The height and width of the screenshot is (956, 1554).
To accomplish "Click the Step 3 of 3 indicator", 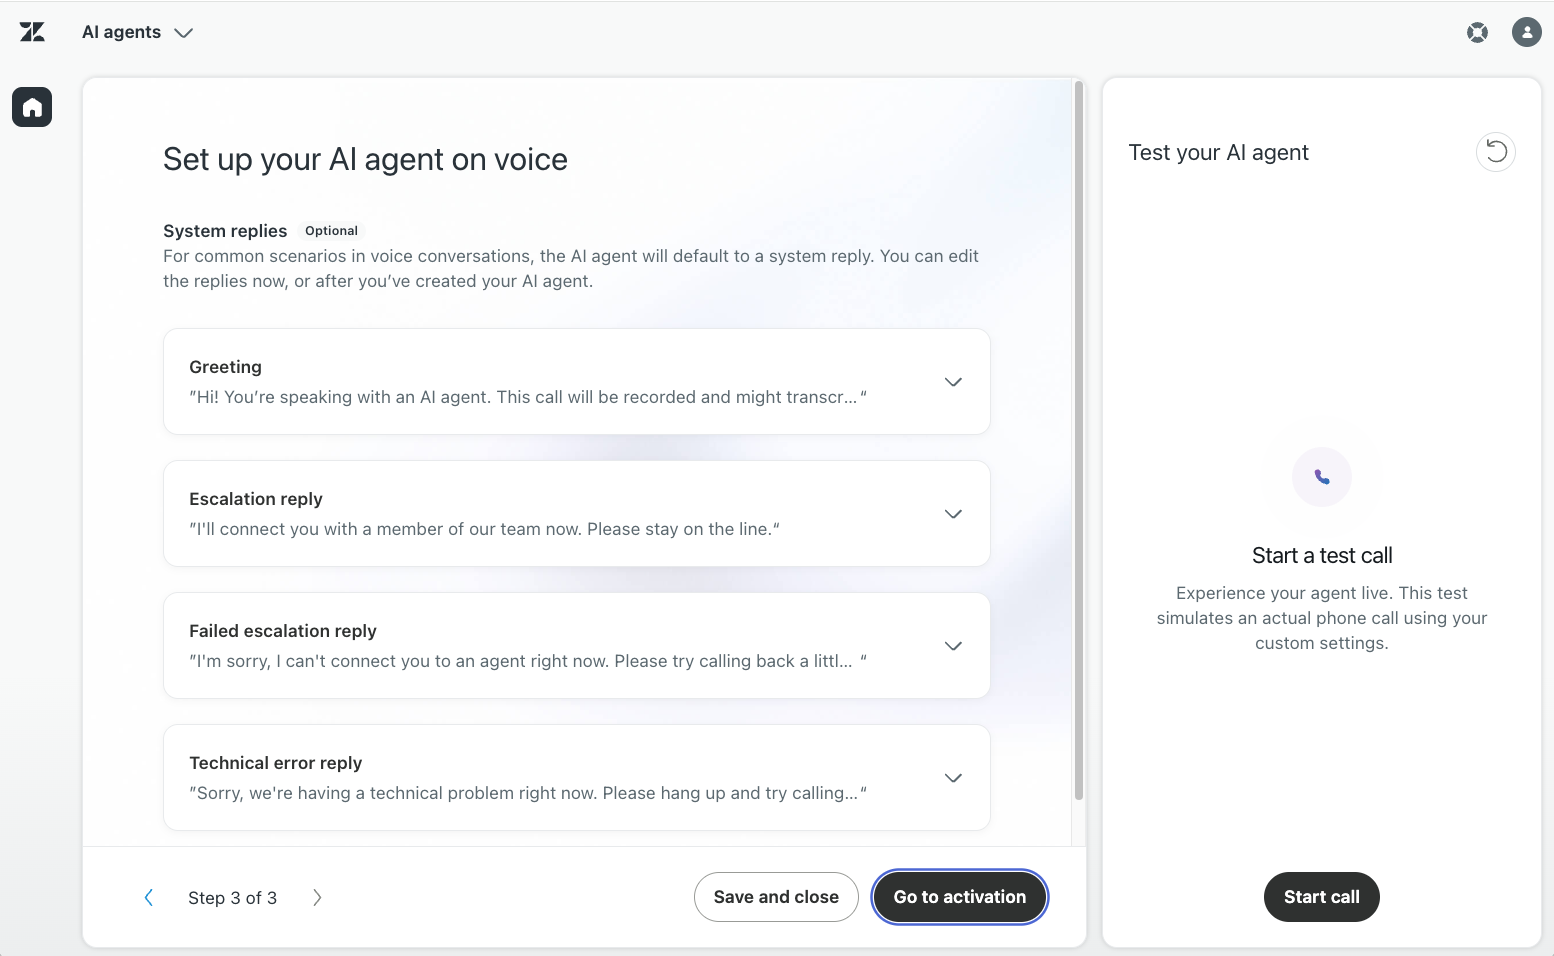I will (232, 898).
